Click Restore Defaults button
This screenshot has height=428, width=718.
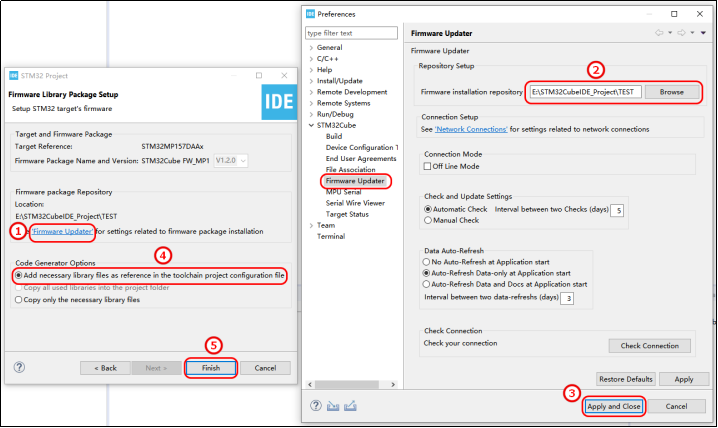(626, 379)
